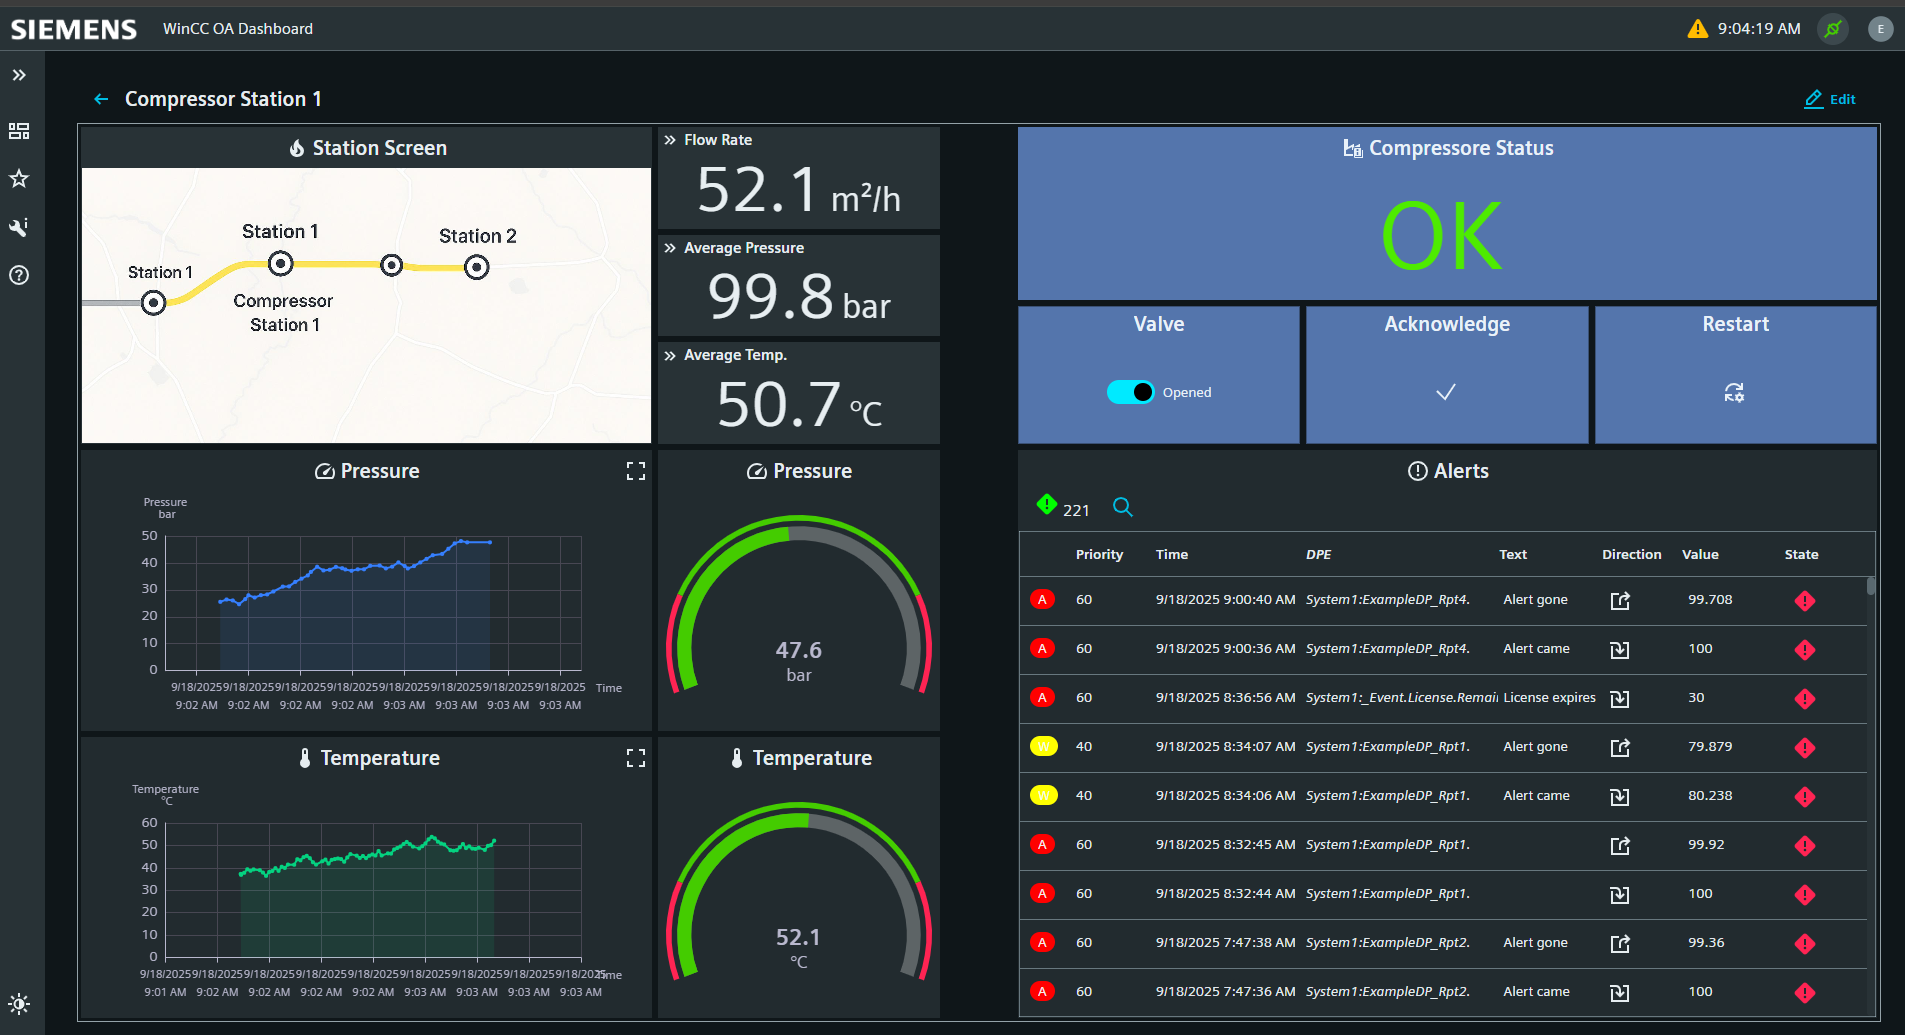
Task: Expand the Temperature trend chart to fullscreen
Action: click(635, 758)
